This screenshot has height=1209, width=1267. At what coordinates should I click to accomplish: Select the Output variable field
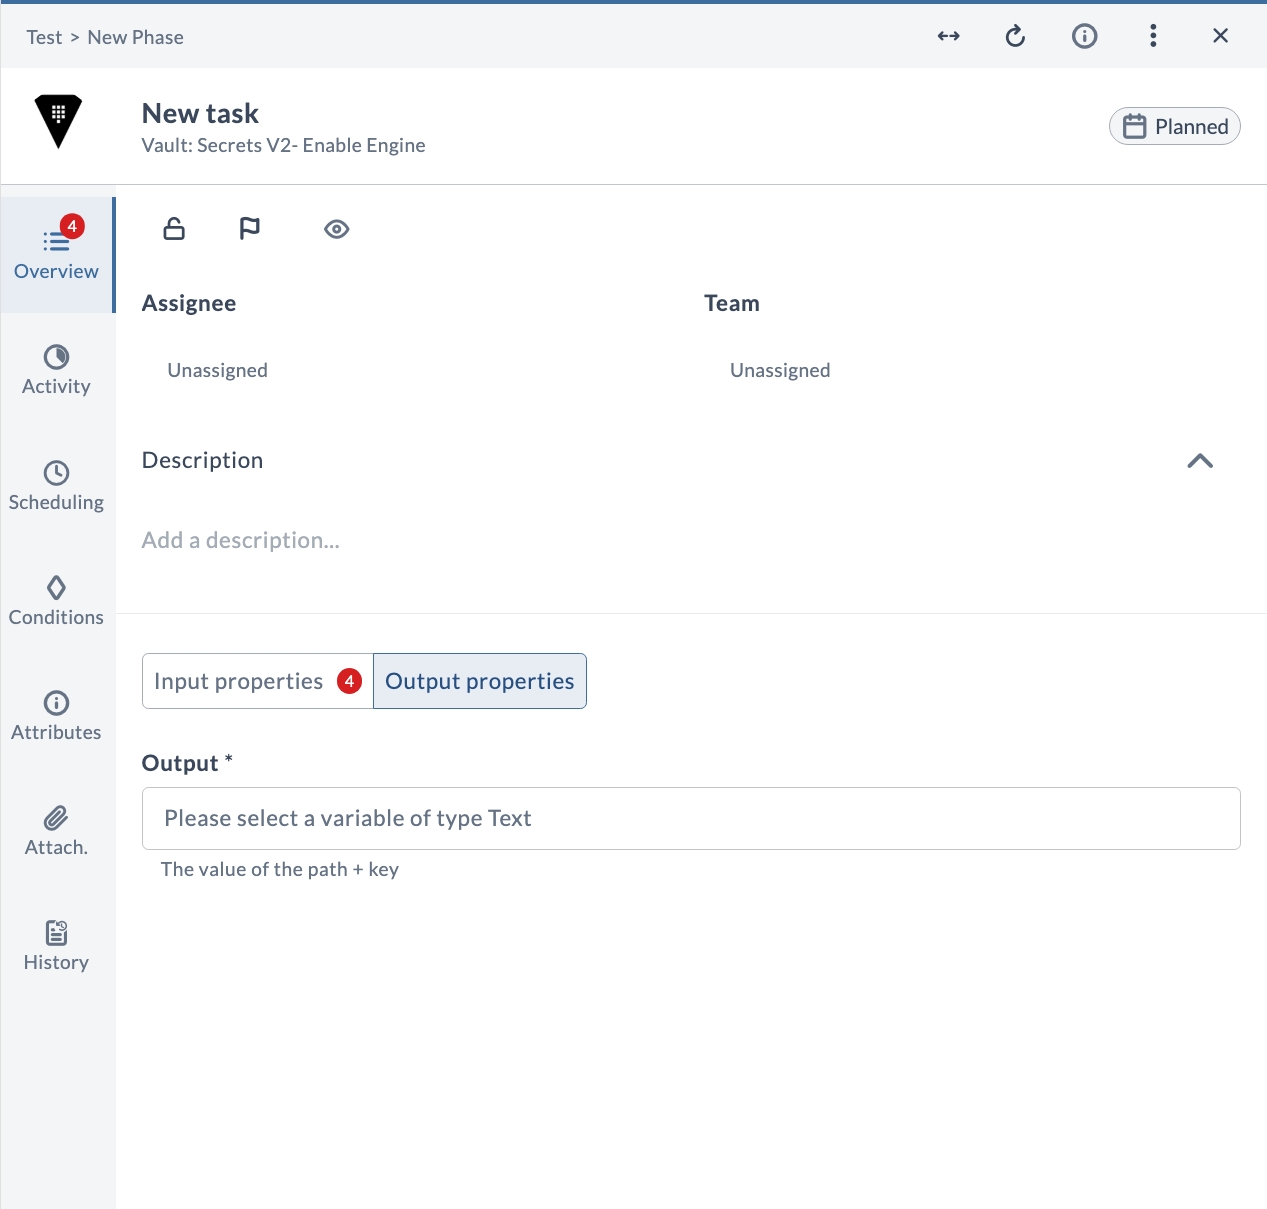tap(691, 818)
